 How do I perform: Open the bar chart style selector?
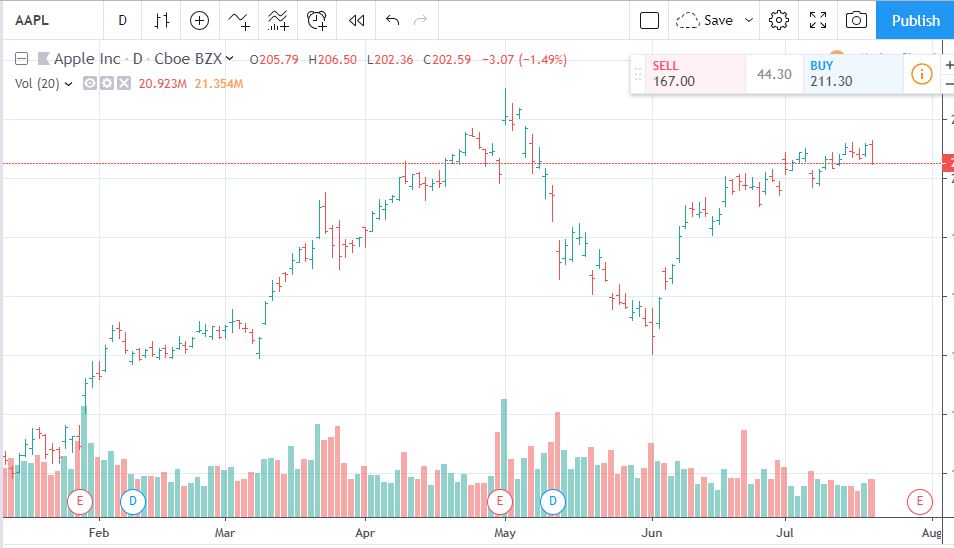(x=161, y=20)
